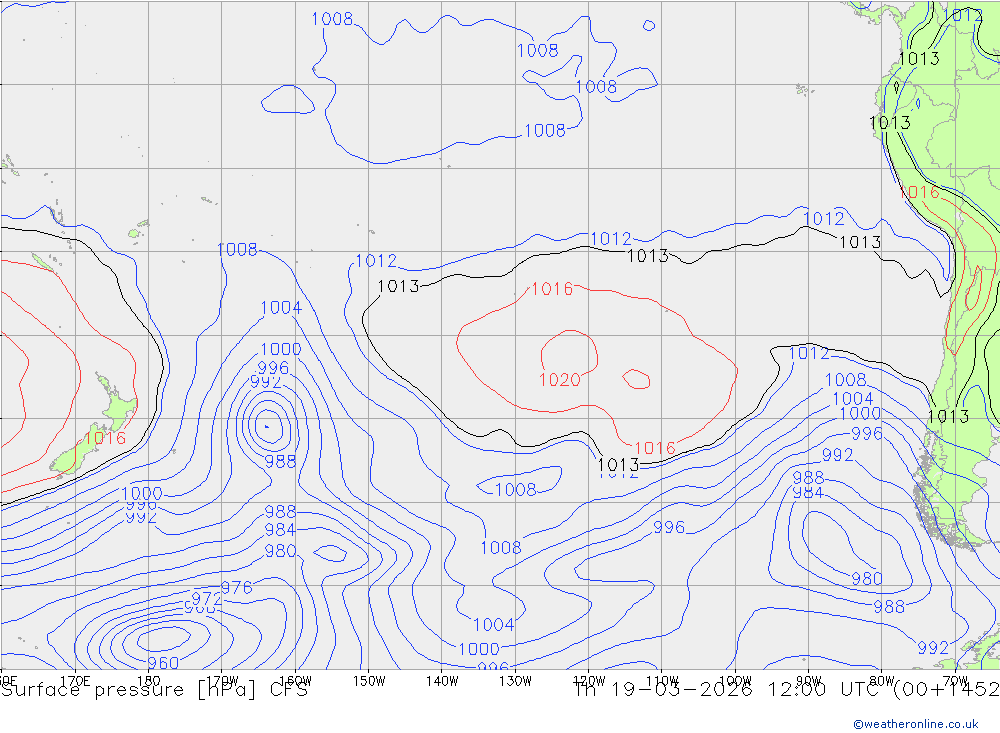Click the 180 longitude axis label
The width and height of the screenshot is (1000, 733).
[148, 681]
